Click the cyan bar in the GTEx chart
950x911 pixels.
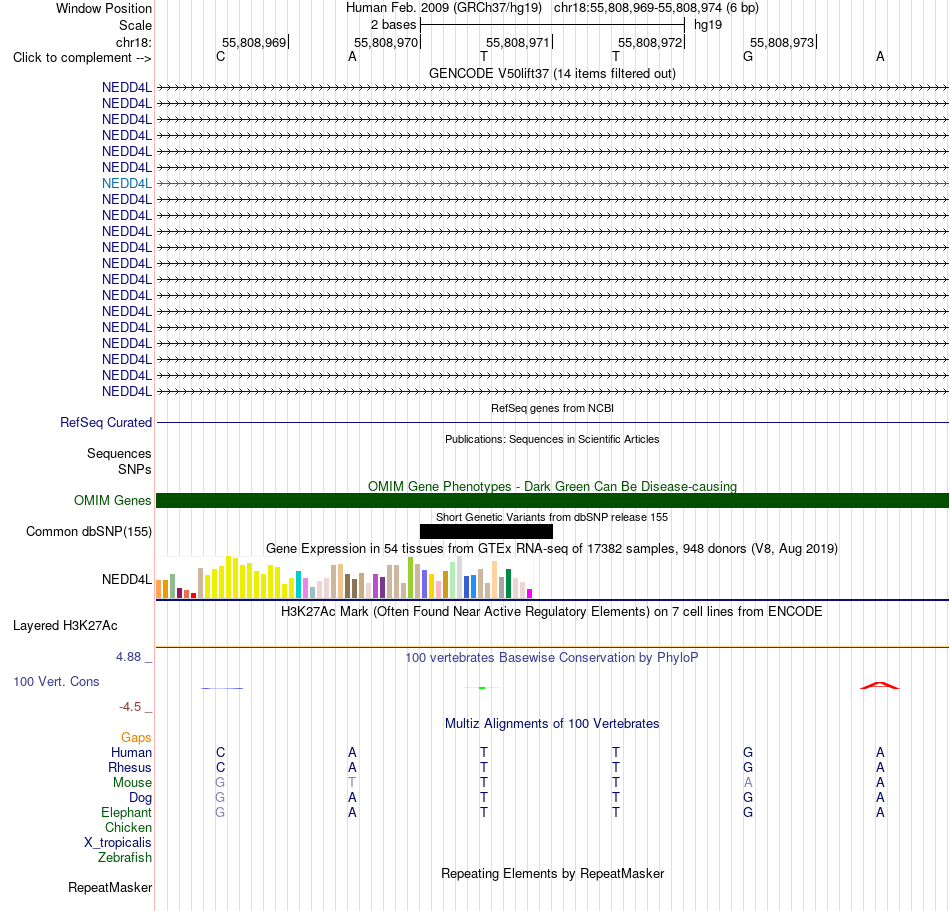pos(298,585)
